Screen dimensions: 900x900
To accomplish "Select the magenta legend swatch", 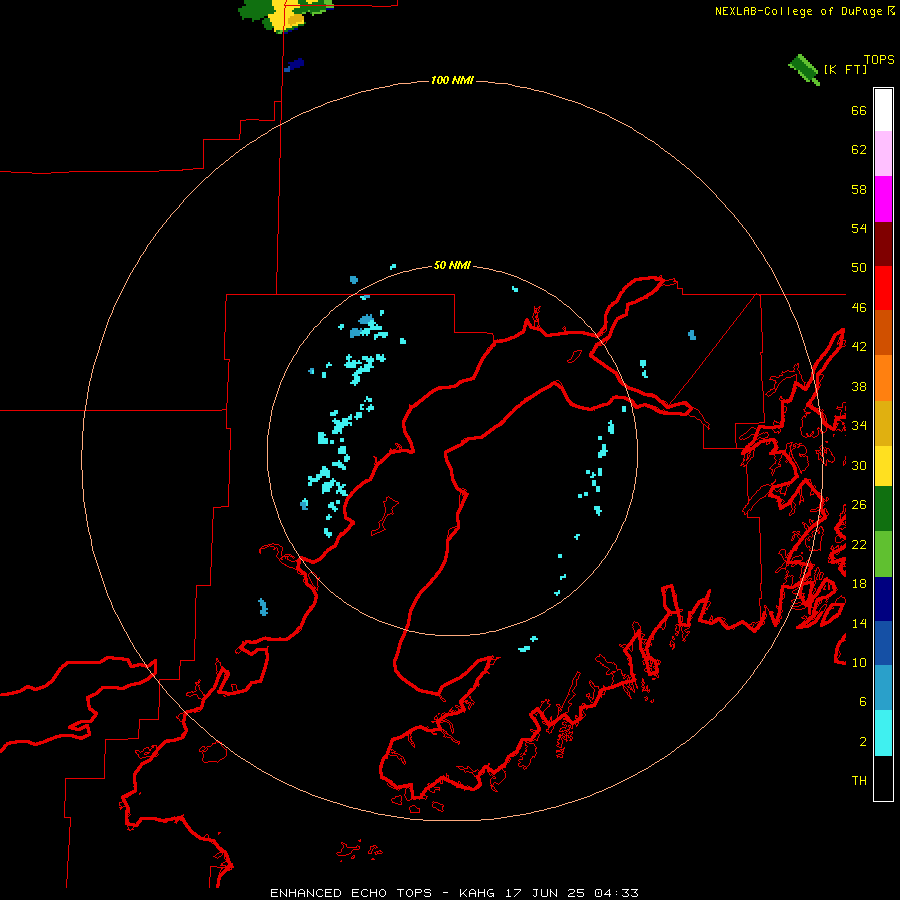I will pos(883,199).
